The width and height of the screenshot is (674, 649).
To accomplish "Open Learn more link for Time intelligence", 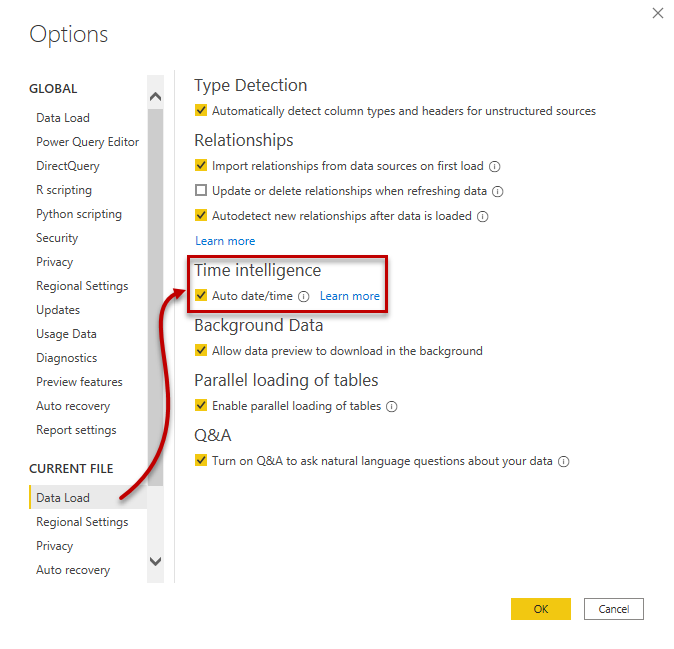I will [x=350, y=296].
